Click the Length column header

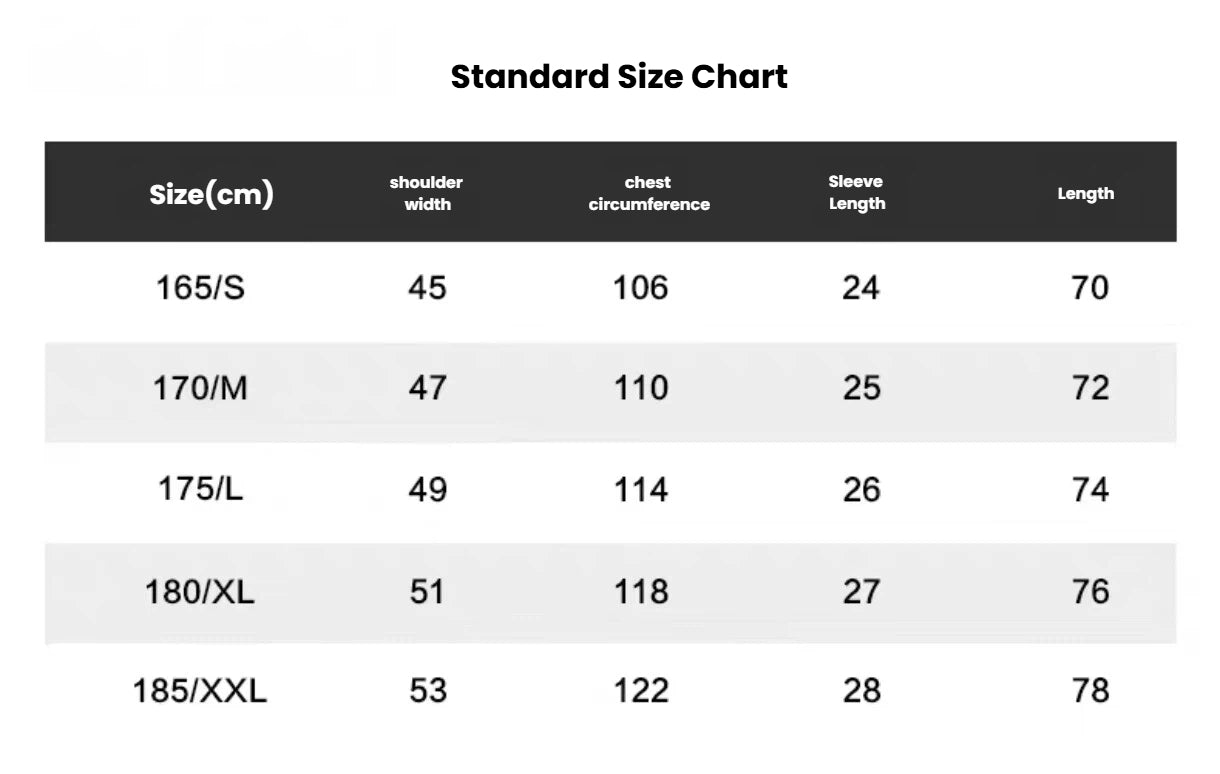(x=1085, y=193)
